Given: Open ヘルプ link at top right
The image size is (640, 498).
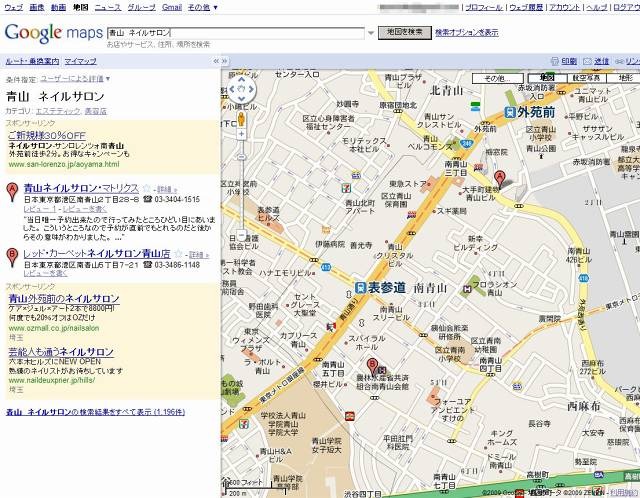Looking at the screenshot, I should tap(596, 7).
